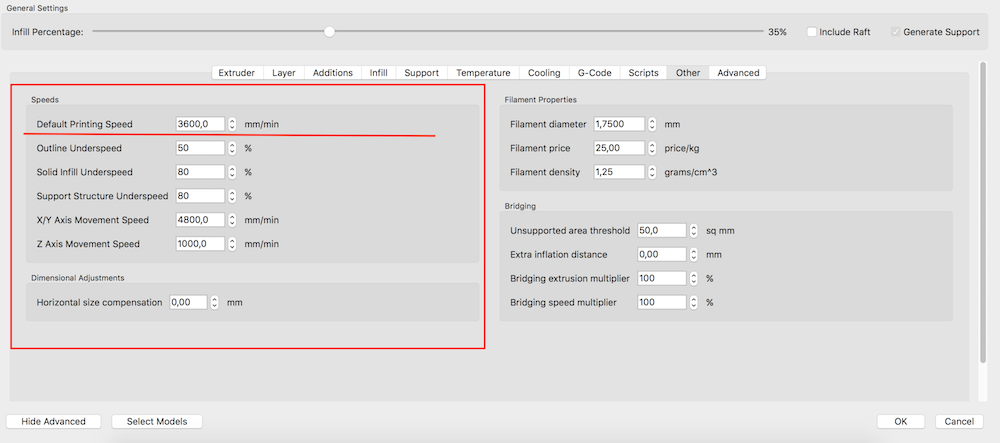Go to the G-Code tab
This screenshot has height=443, width=1000.
point(594,73)
